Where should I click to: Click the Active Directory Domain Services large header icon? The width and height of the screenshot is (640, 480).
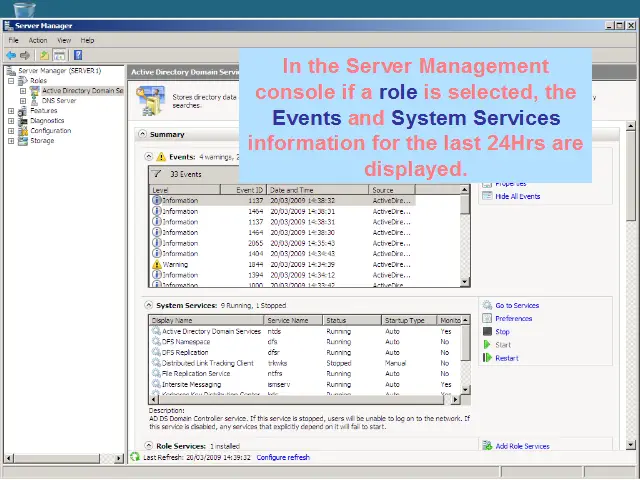click(150, 100)
